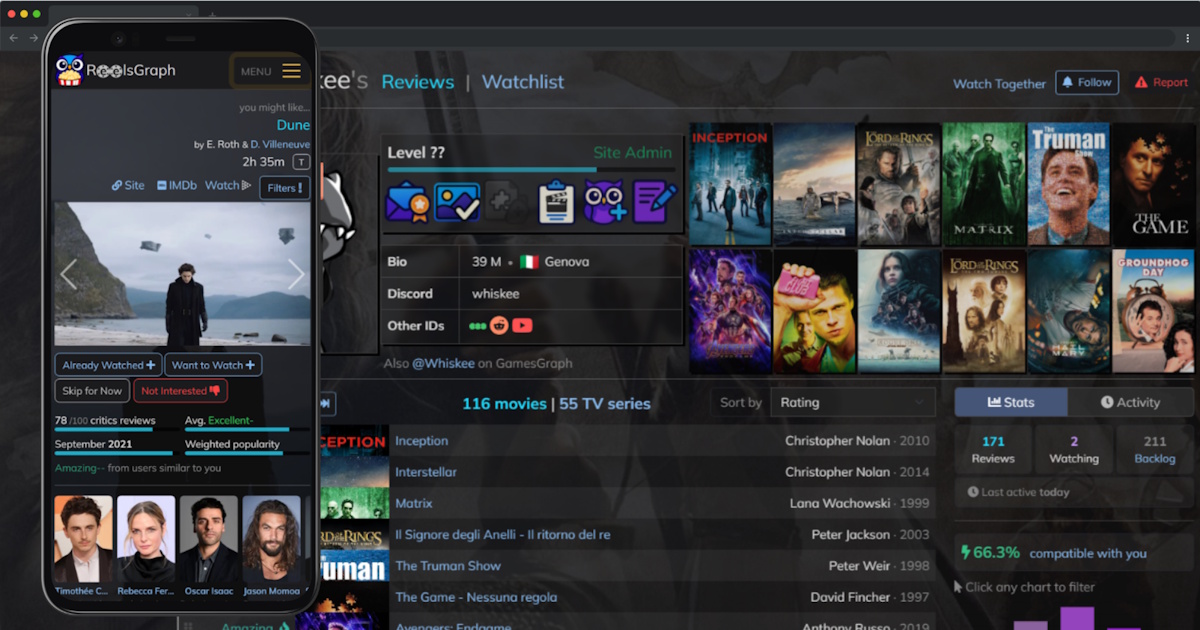Switch to the Stats tab
This screenshot has width=1200, height=630.
pyautogui.click(x=1011, y=402)
